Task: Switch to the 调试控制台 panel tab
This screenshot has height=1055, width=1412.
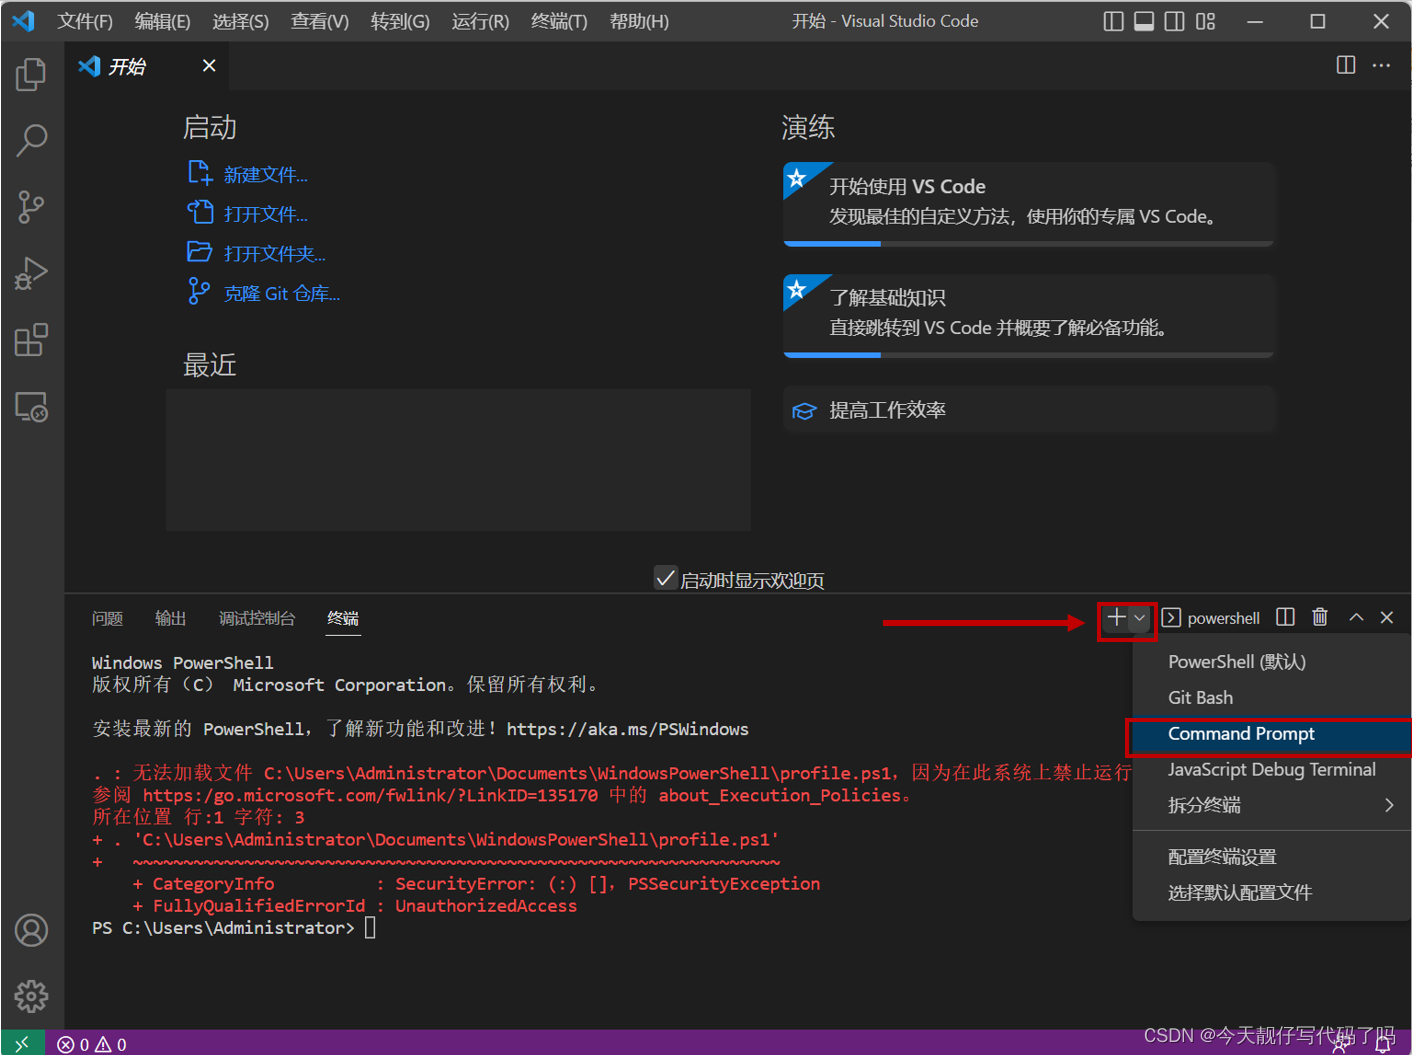Action: tap(257, 618)
